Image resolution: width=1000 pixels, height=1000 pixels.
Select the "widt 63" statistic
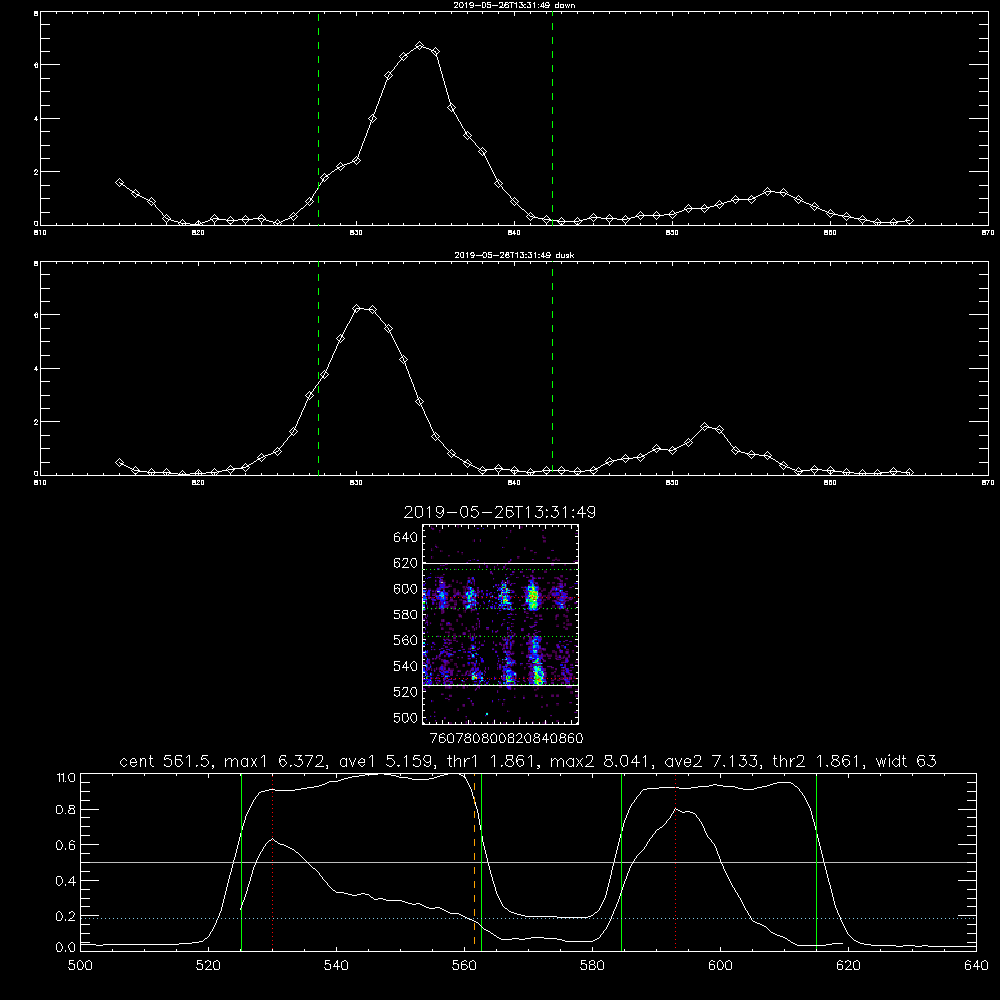coord(906,761)
